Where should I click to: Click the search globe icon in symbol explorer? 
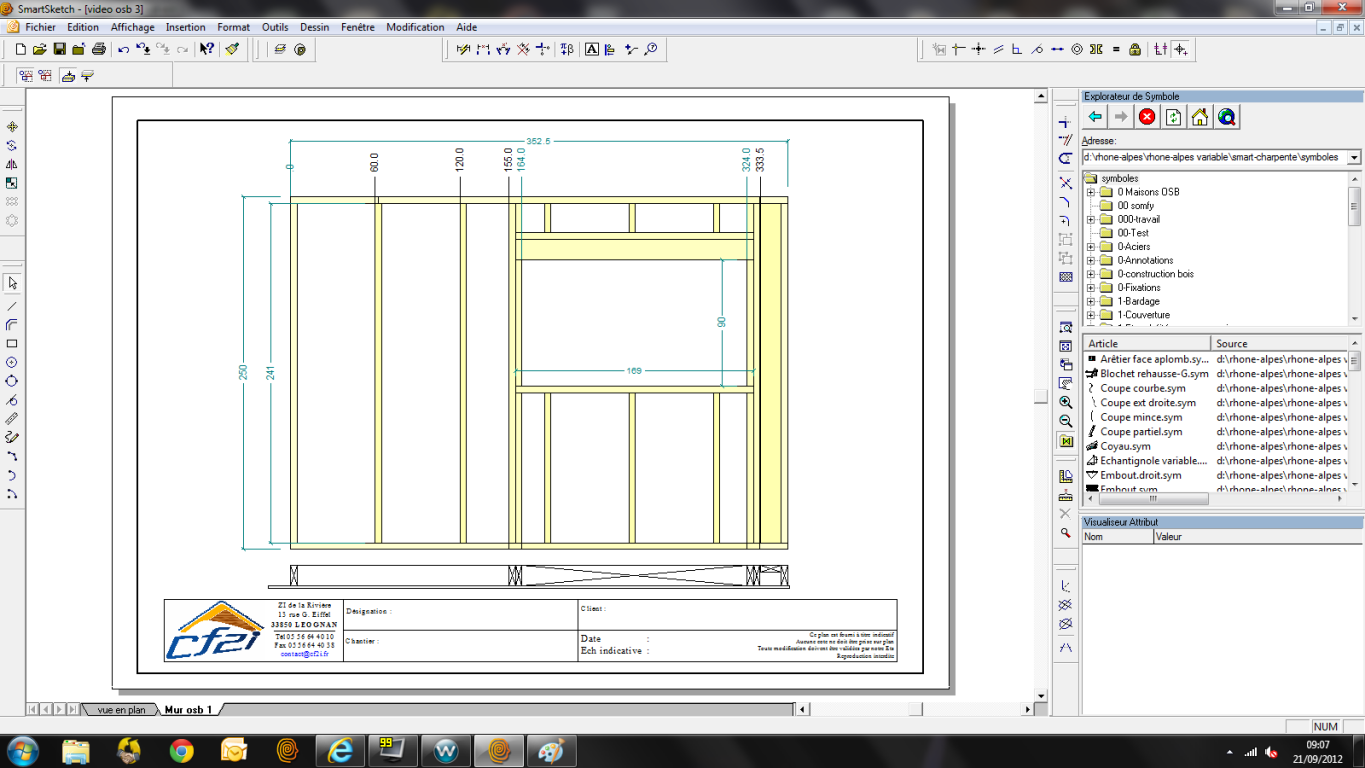pyautogui.click(x=1226, y=117)
